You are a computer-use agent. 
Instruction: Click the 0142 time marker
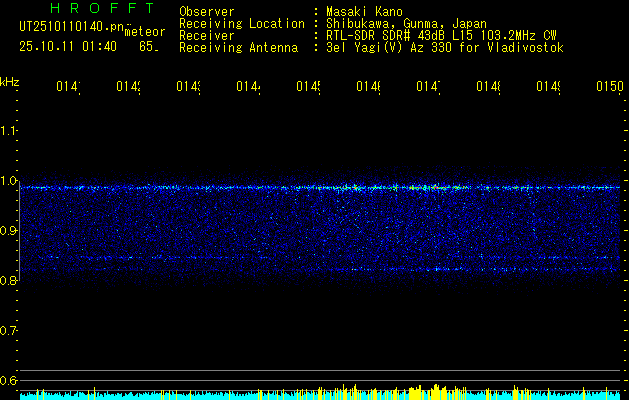pyautogui.click(x=128, y=87)
